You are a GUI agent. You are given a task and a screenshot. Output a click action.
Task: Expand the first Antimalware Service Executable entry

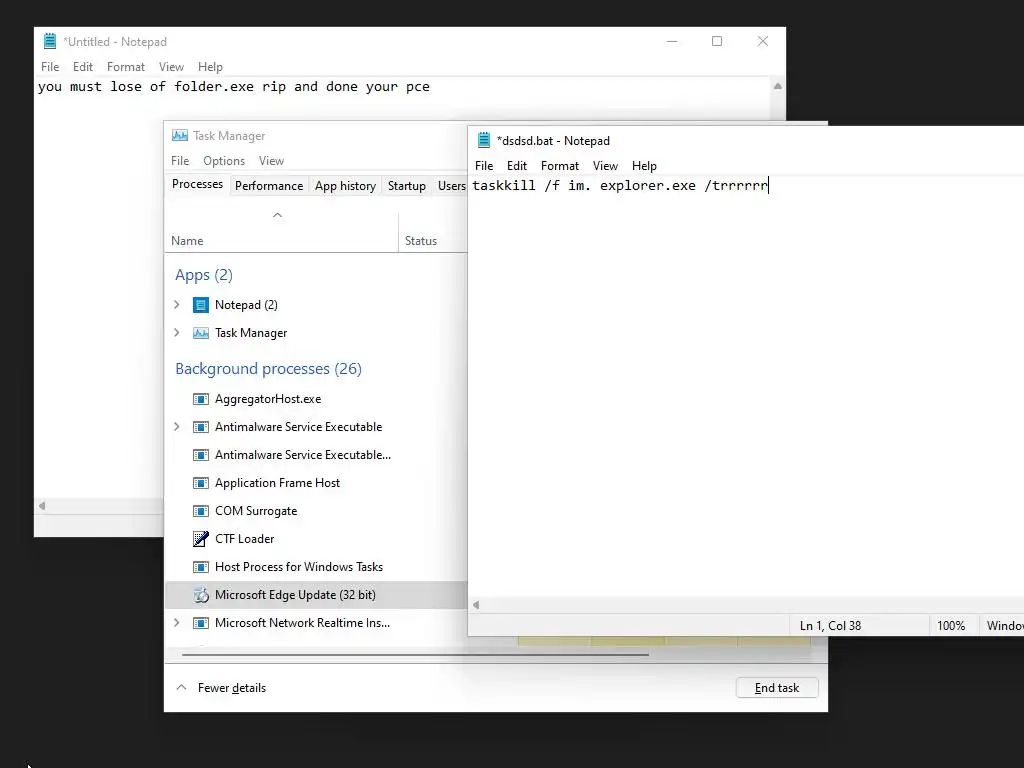pos(176,426)
